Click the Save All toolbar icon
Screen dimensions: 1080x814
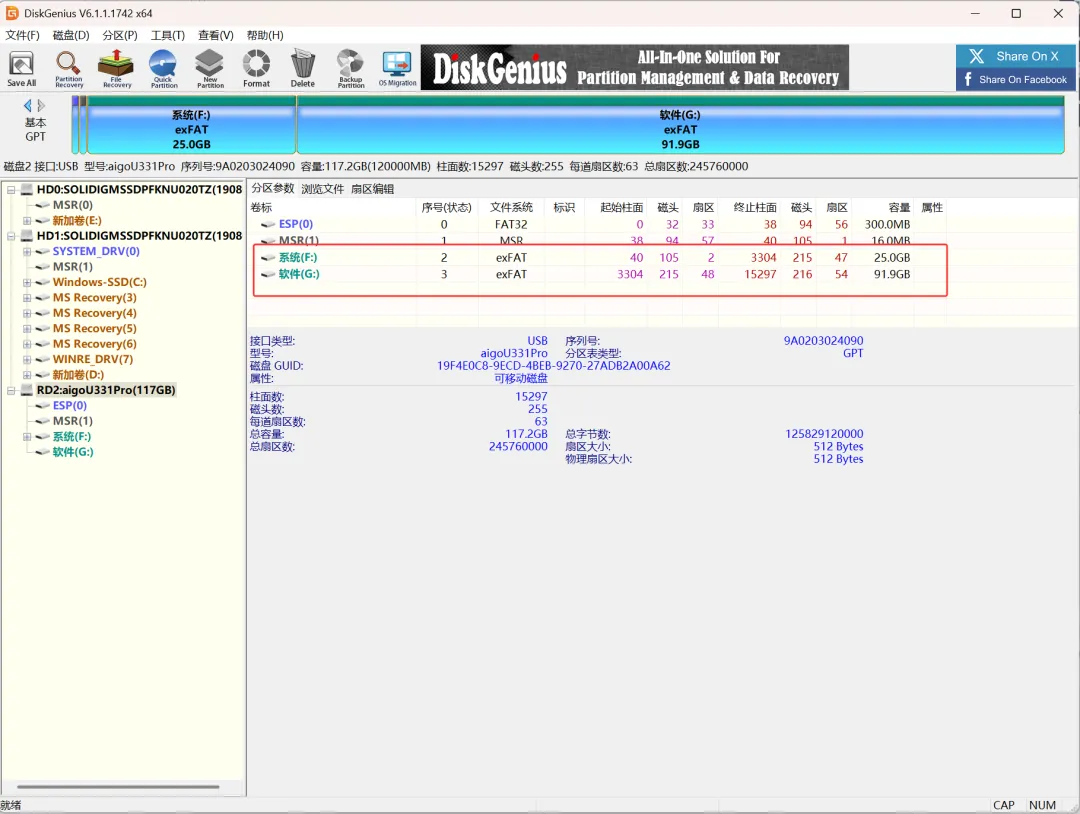click(21, 69)
